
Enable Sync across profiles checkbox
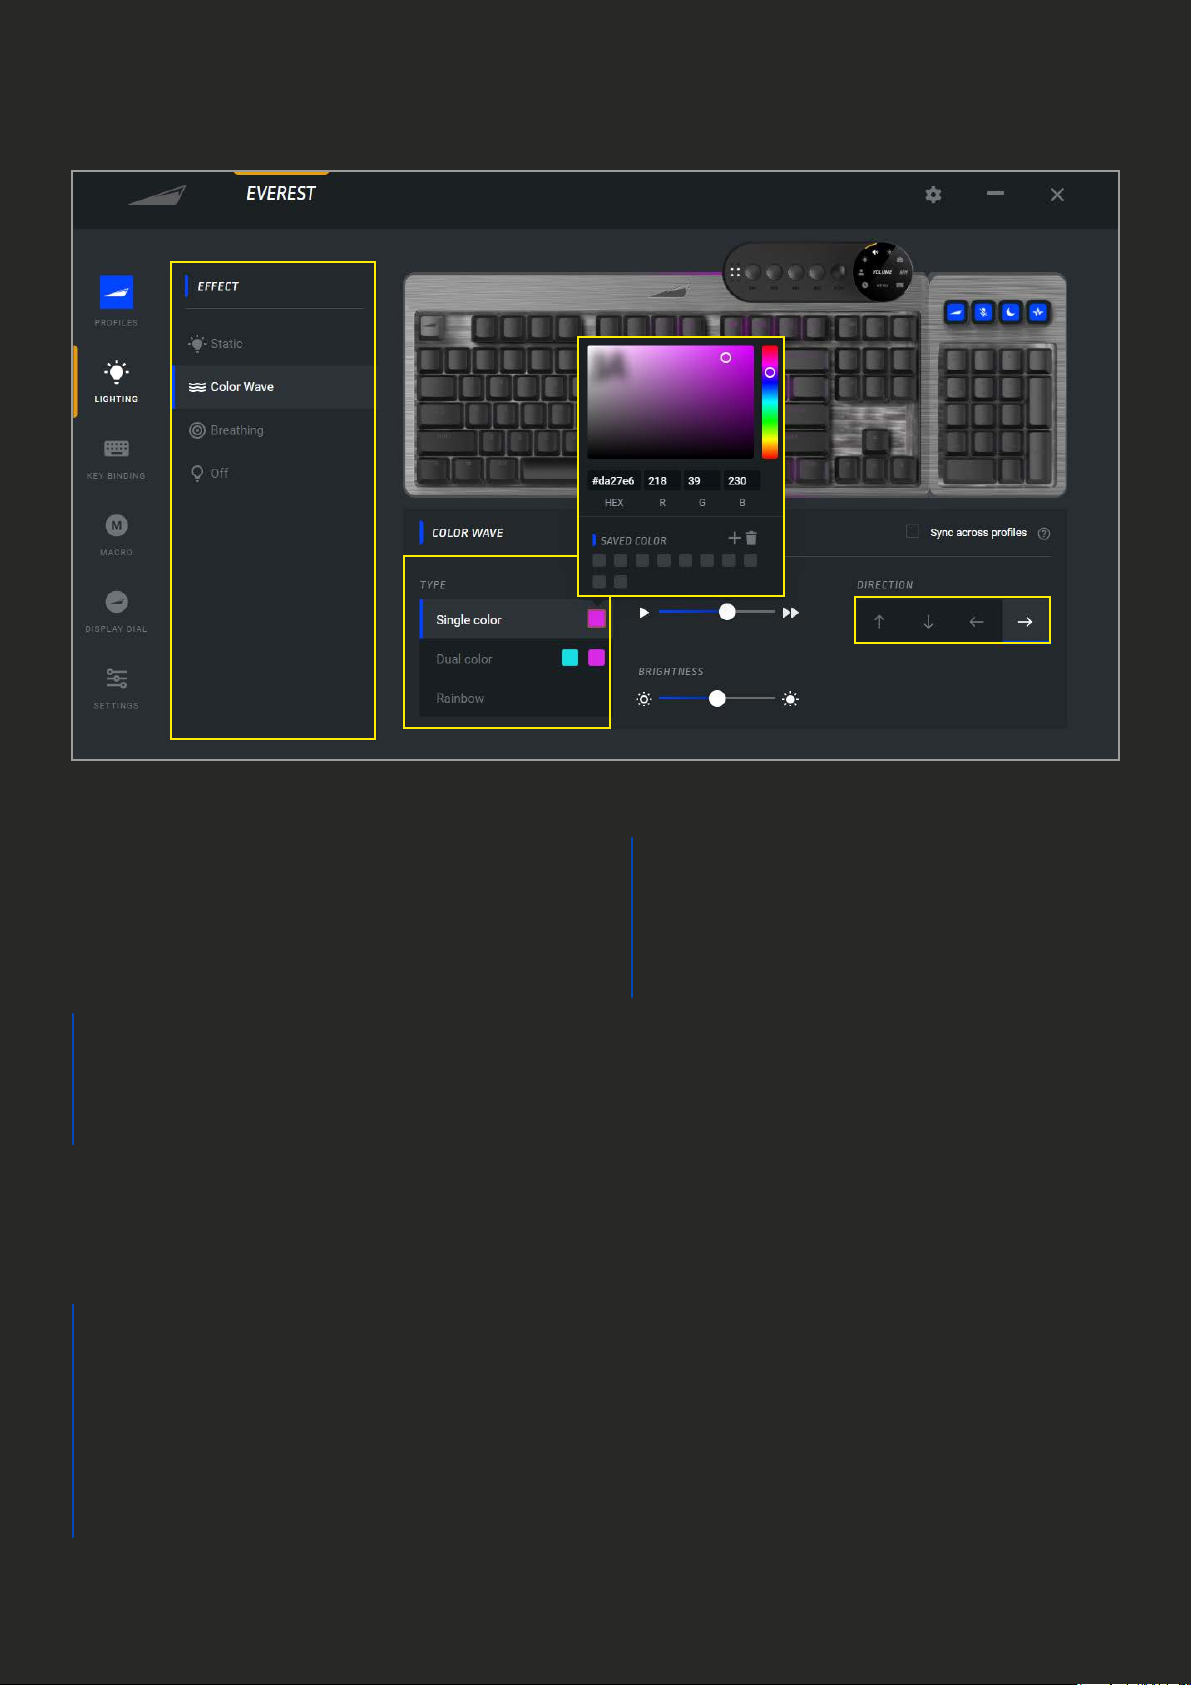coord(912,531)
